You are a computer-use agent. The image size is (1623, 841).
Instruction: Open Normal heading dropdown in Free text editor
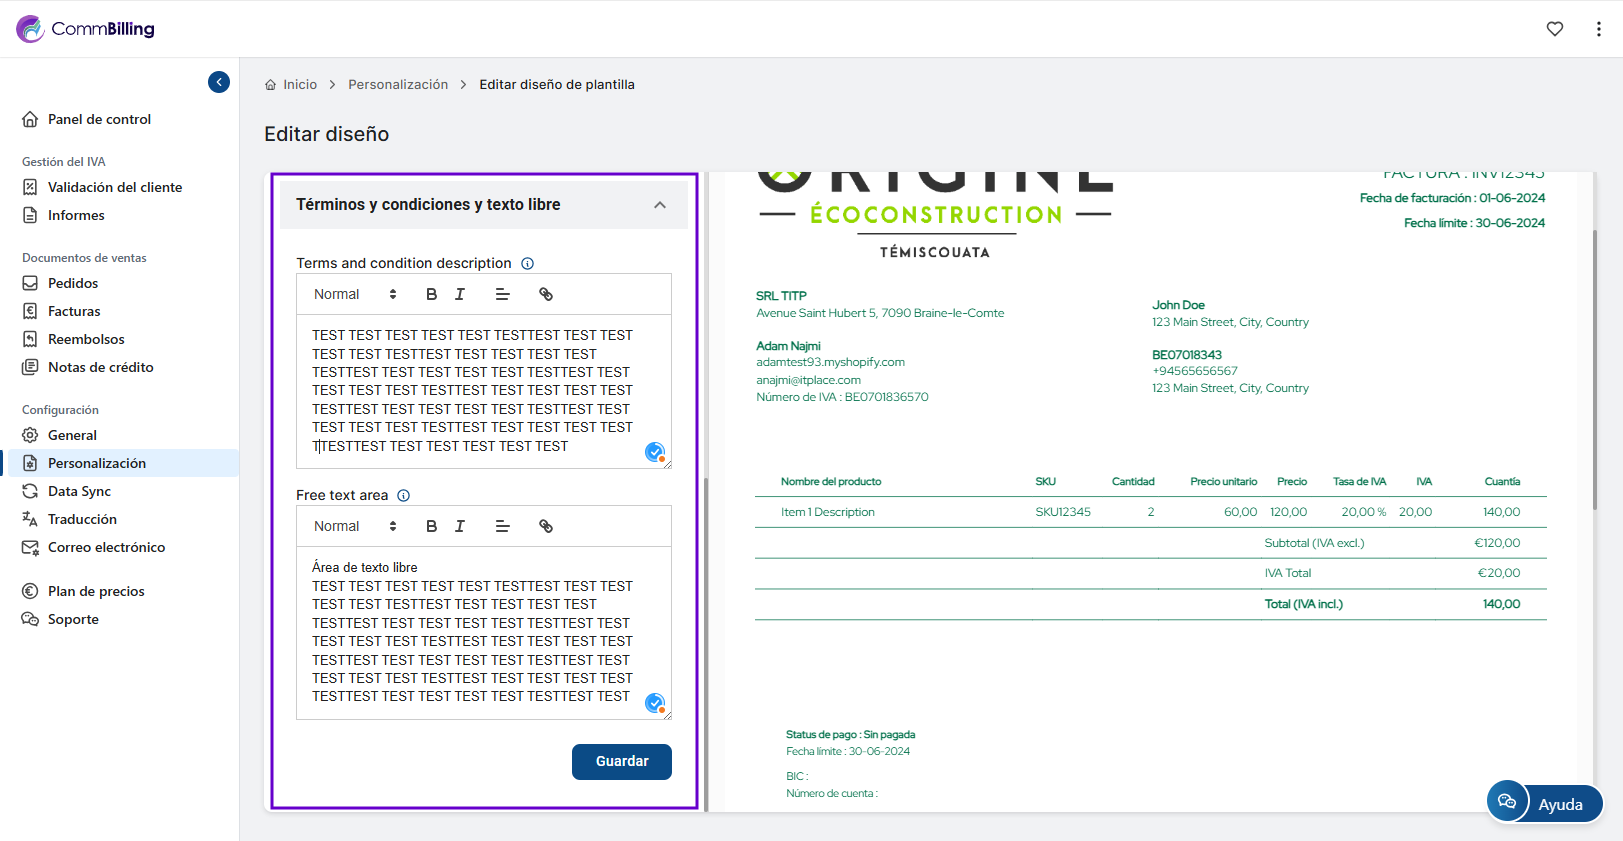click(355, 526)
